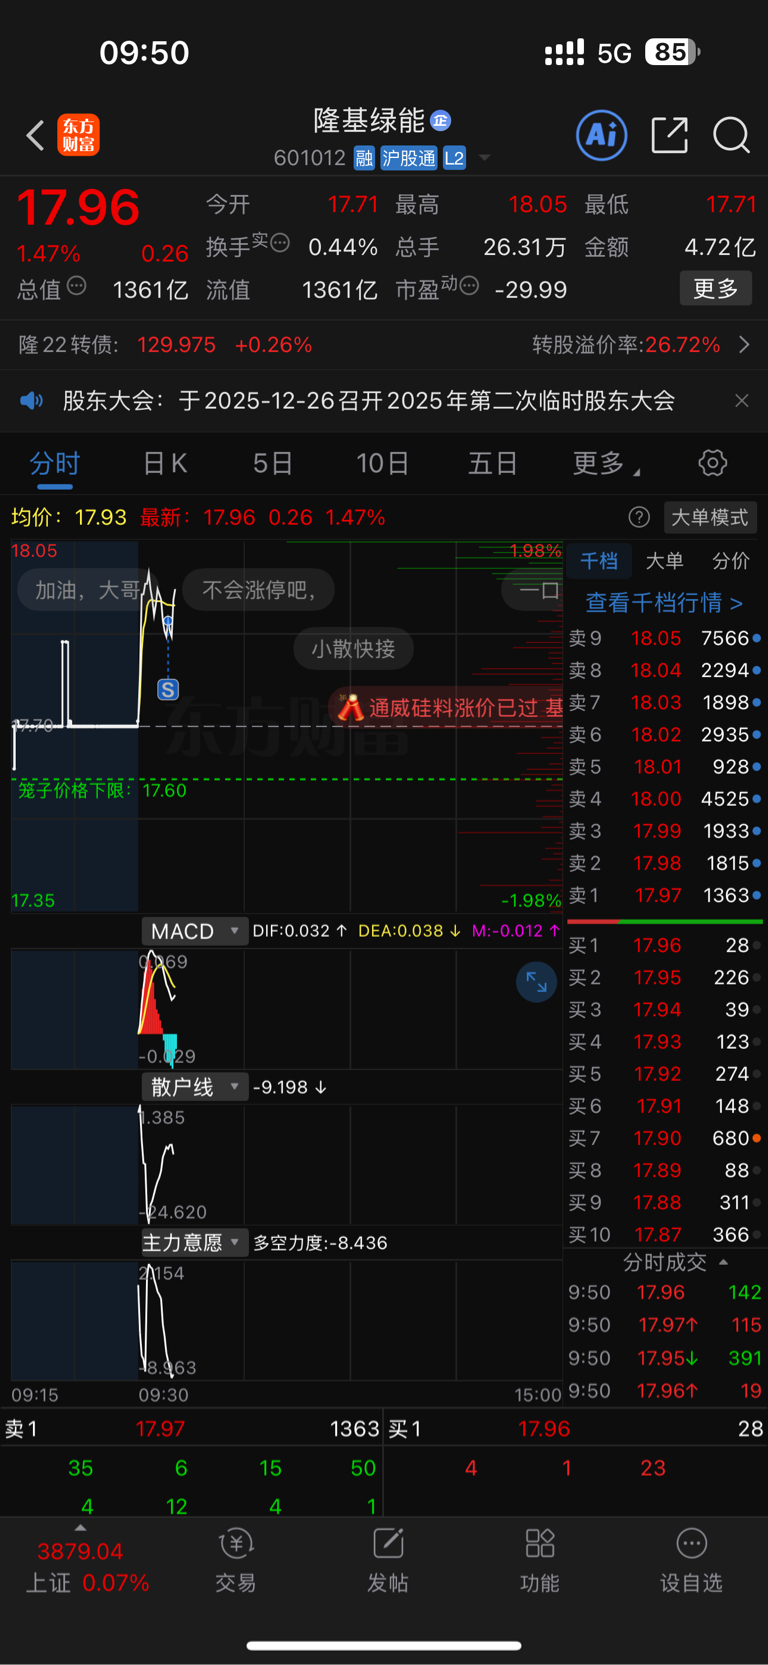Image resolution: width=768 pixels, height=1665 pixels.
Task: Open 通威硅料涨价 news bubble
Action: [447, 708]
